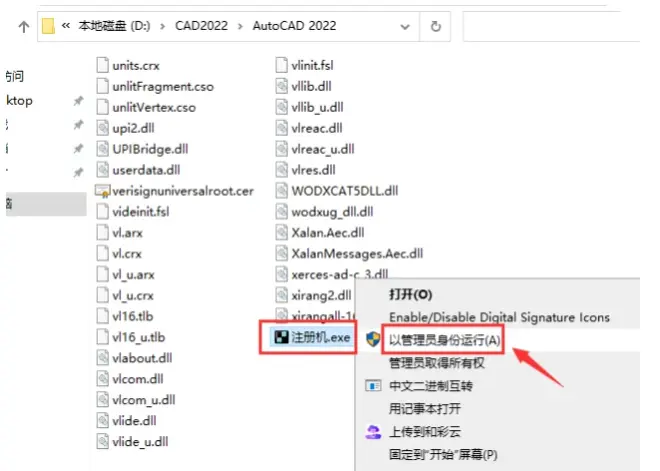Click the vlcom.dll file icon
Screen dimensions: 660x471
[102, 379]
